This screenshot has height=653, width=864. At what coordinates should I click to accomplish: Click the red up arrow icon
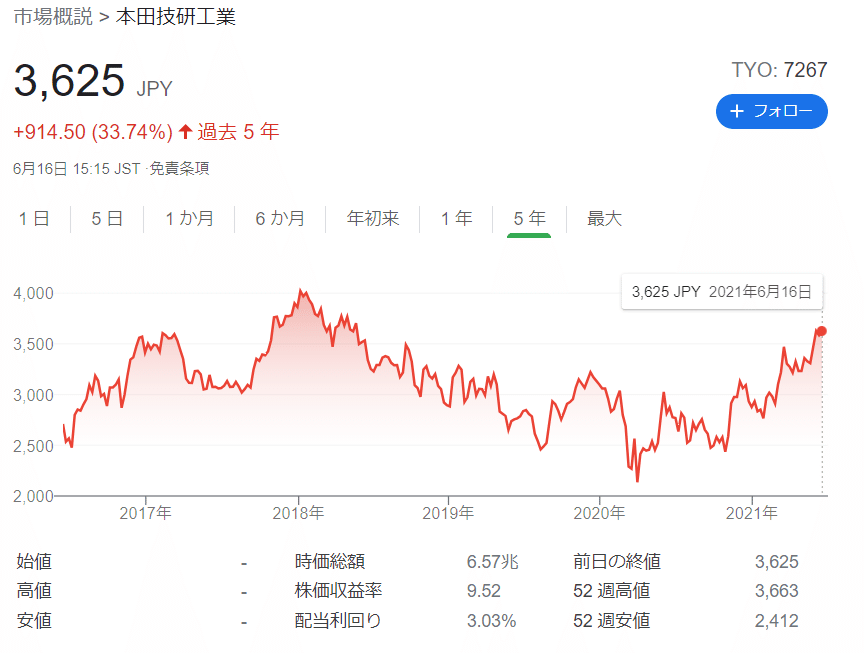[185, 132]
